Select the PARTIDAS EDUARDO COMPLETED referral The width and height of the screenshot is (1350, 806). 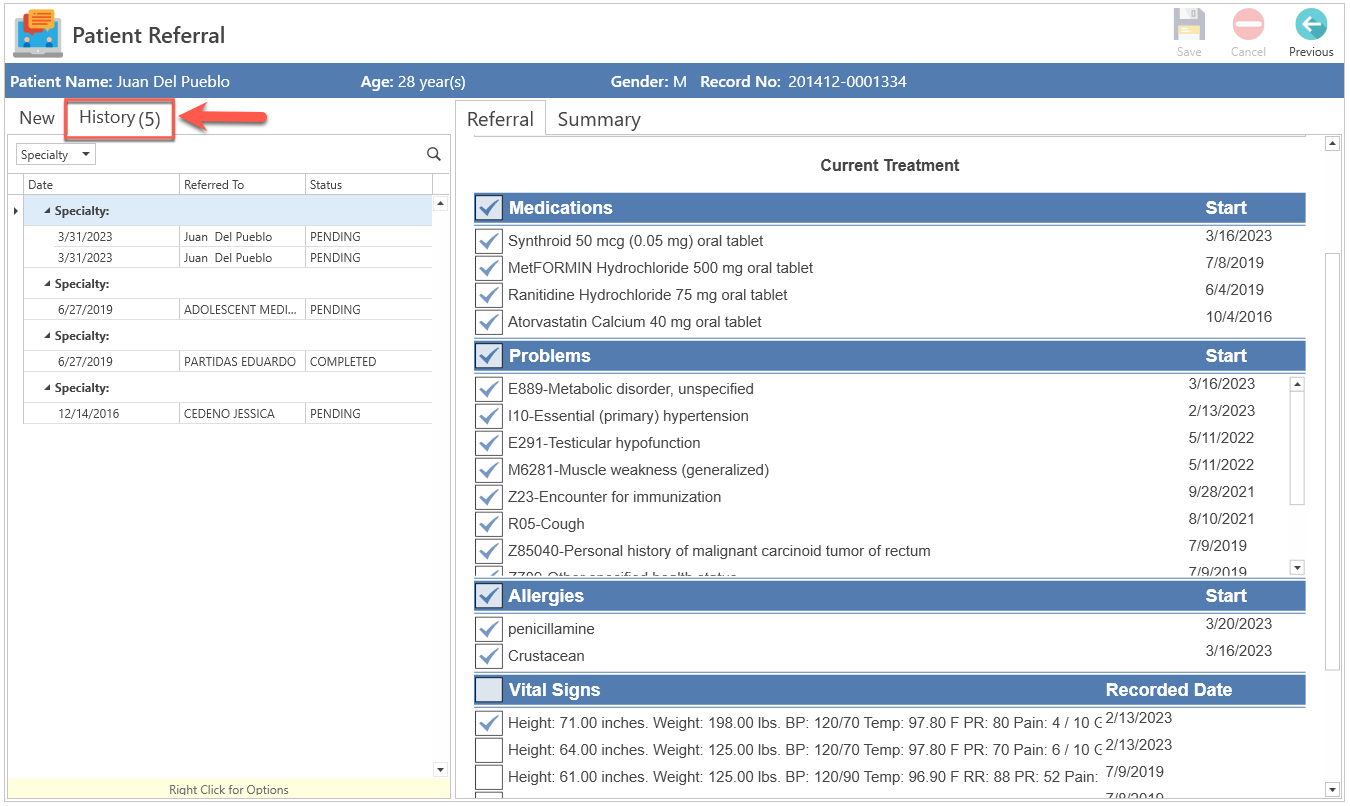228,362
